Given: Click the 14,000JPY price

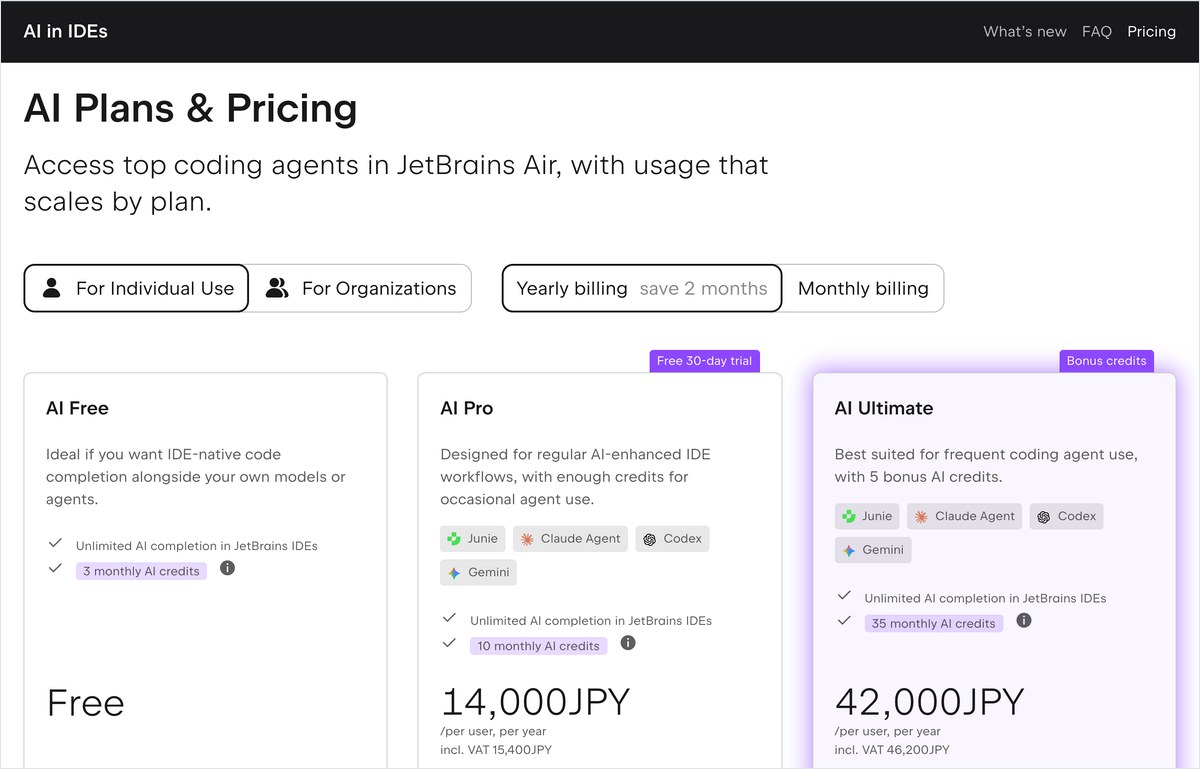Looking at the screenshot, I should pos(535,702).
